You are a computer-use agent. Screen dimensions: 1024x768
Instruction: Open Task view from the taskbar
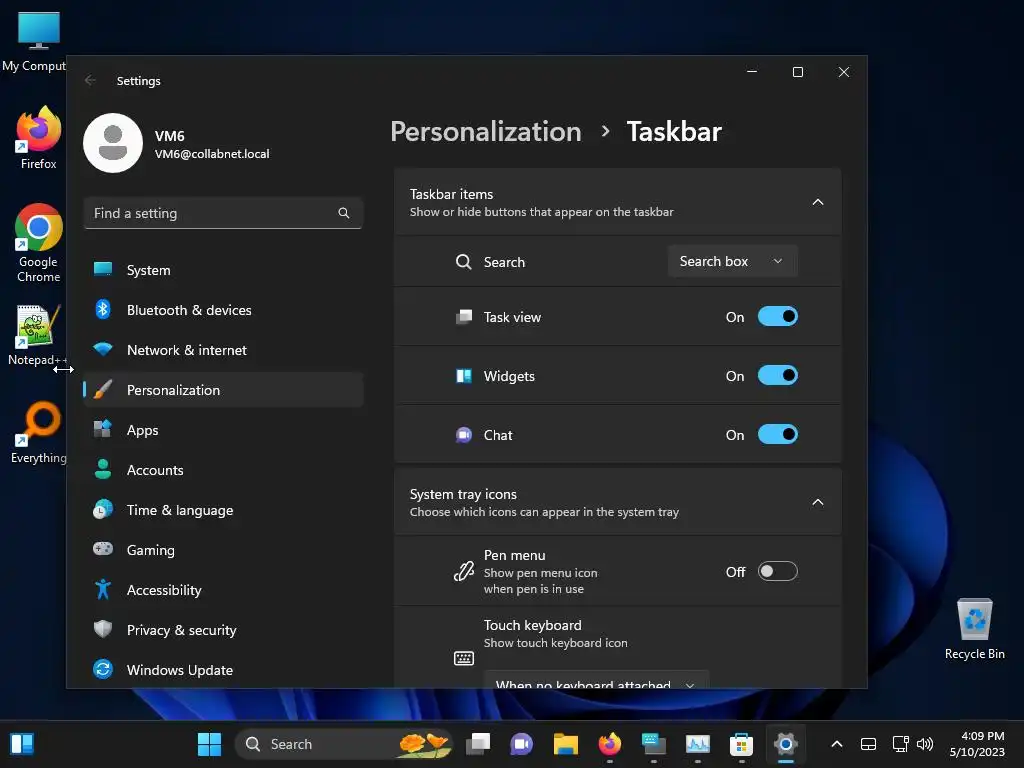[x=478, y=744]
